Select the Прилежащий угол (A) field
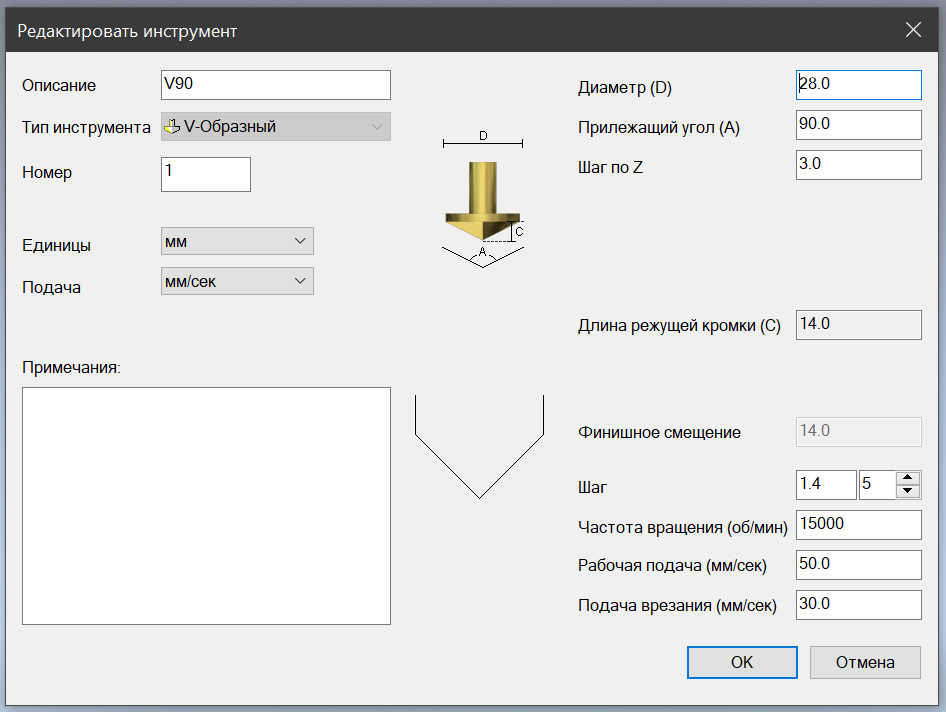The image size is (946, 712). 858,125
